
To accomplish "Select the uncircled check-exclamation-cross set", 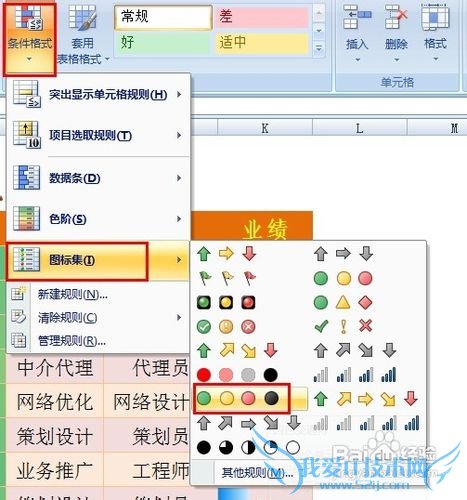I will coord(343,327).
